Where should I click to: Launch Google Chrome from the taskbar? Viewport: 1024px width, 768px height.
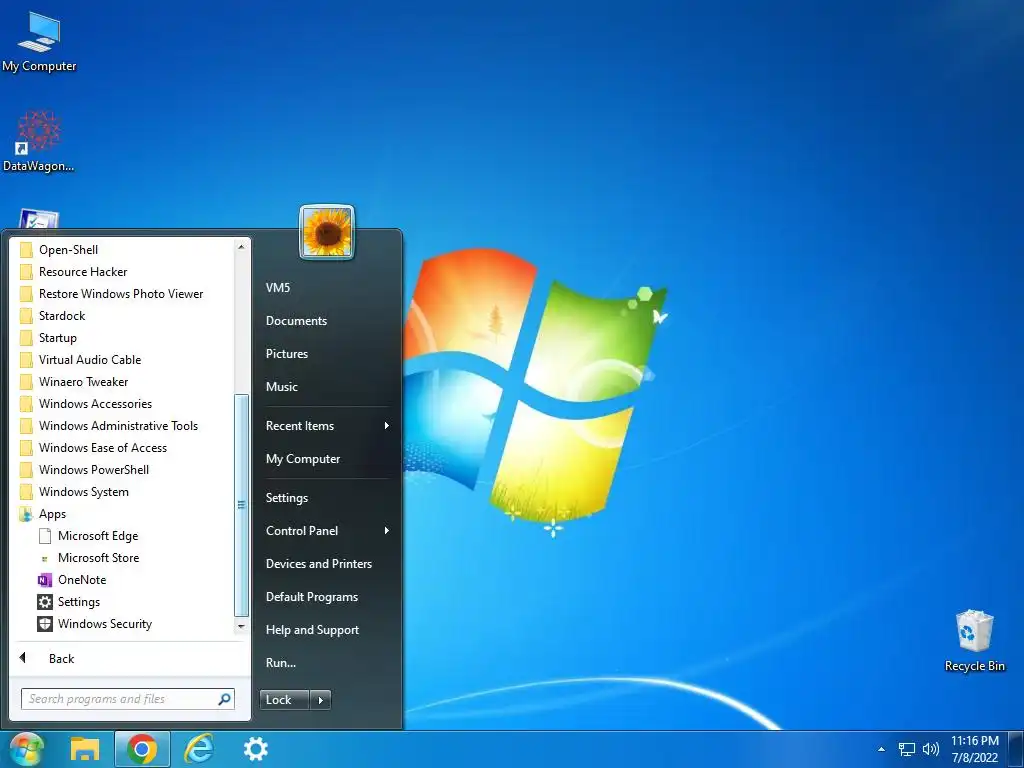tap(142, 749)
